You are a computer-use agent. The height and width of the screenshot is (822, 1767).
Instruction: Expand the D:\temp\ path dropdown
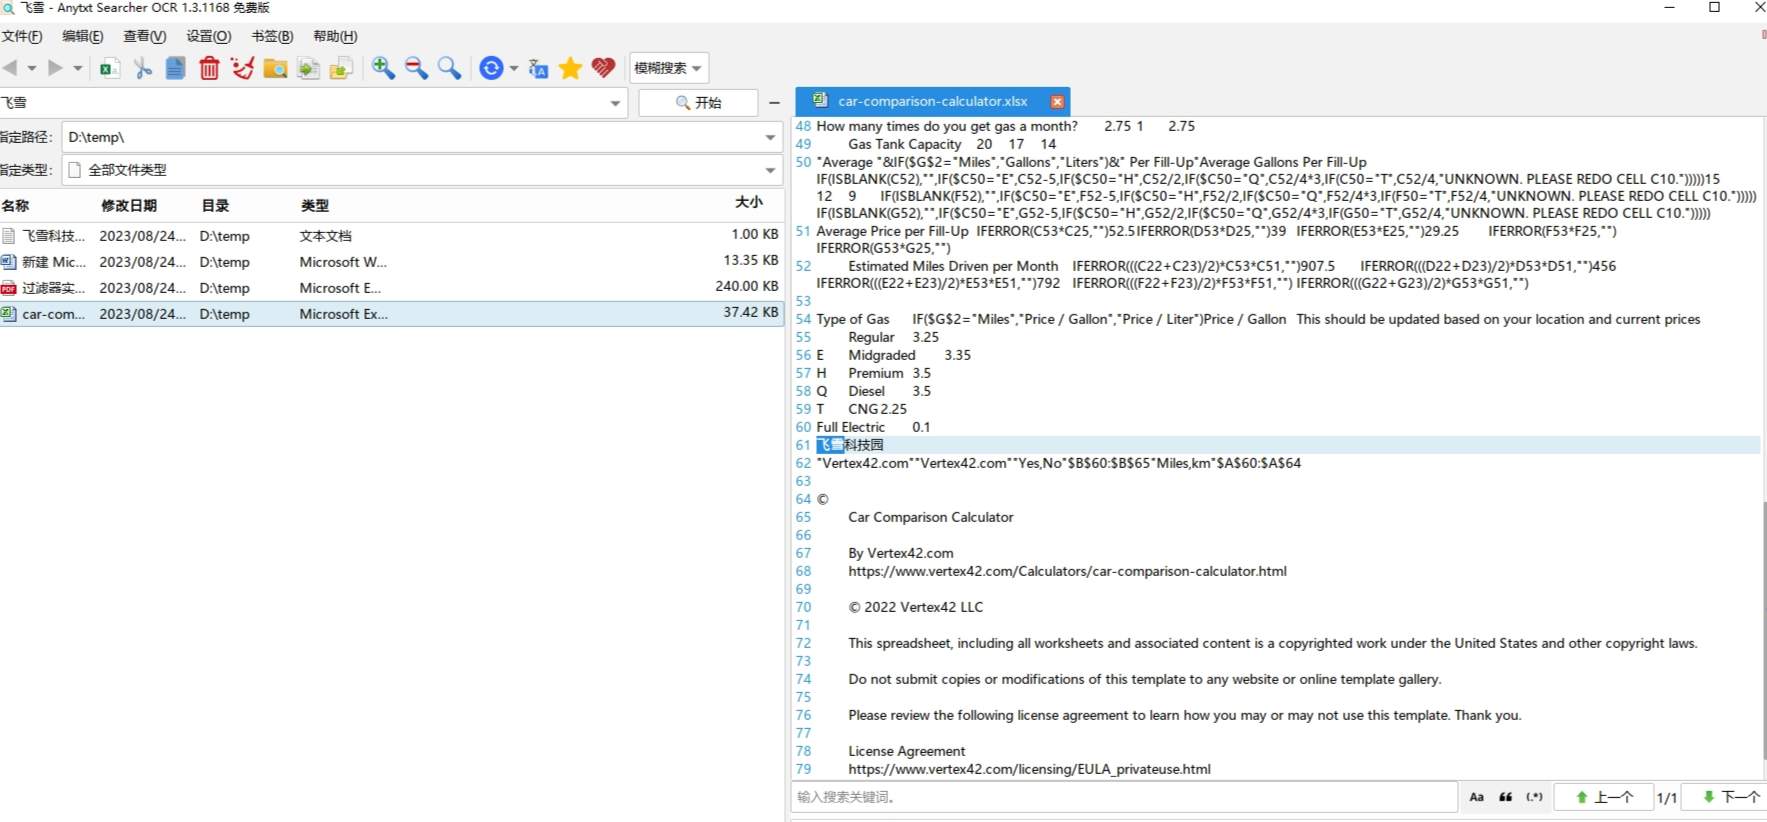point(770,137)
